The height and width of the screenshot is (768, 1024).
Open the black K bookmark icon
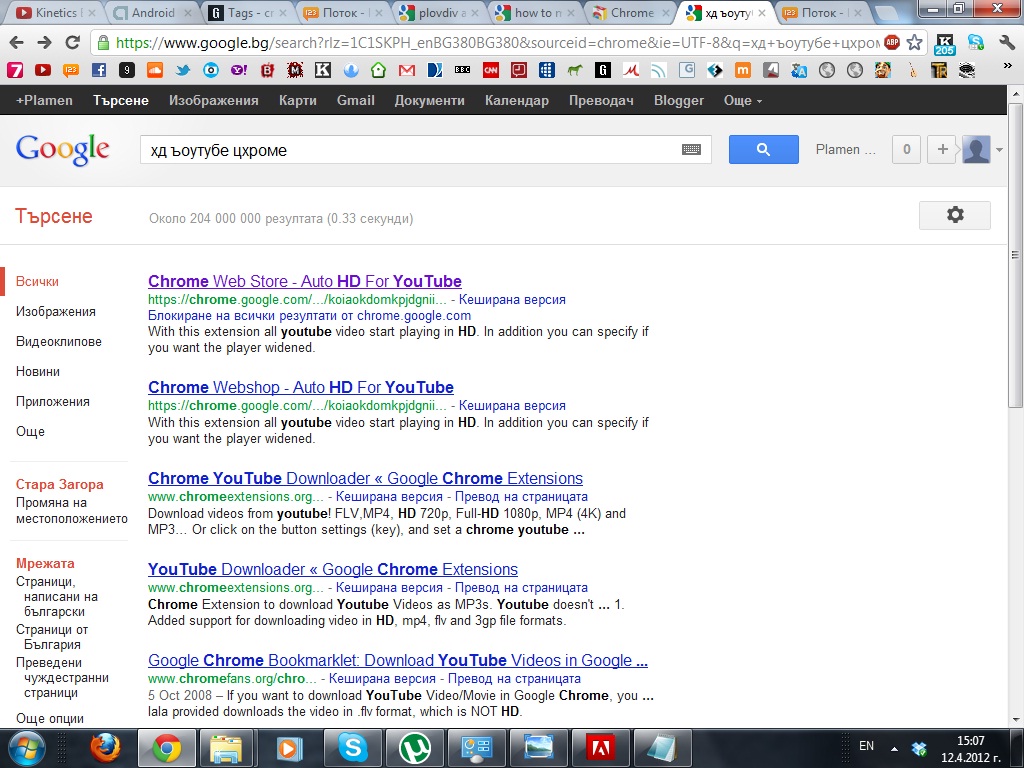tap(323, 70)
